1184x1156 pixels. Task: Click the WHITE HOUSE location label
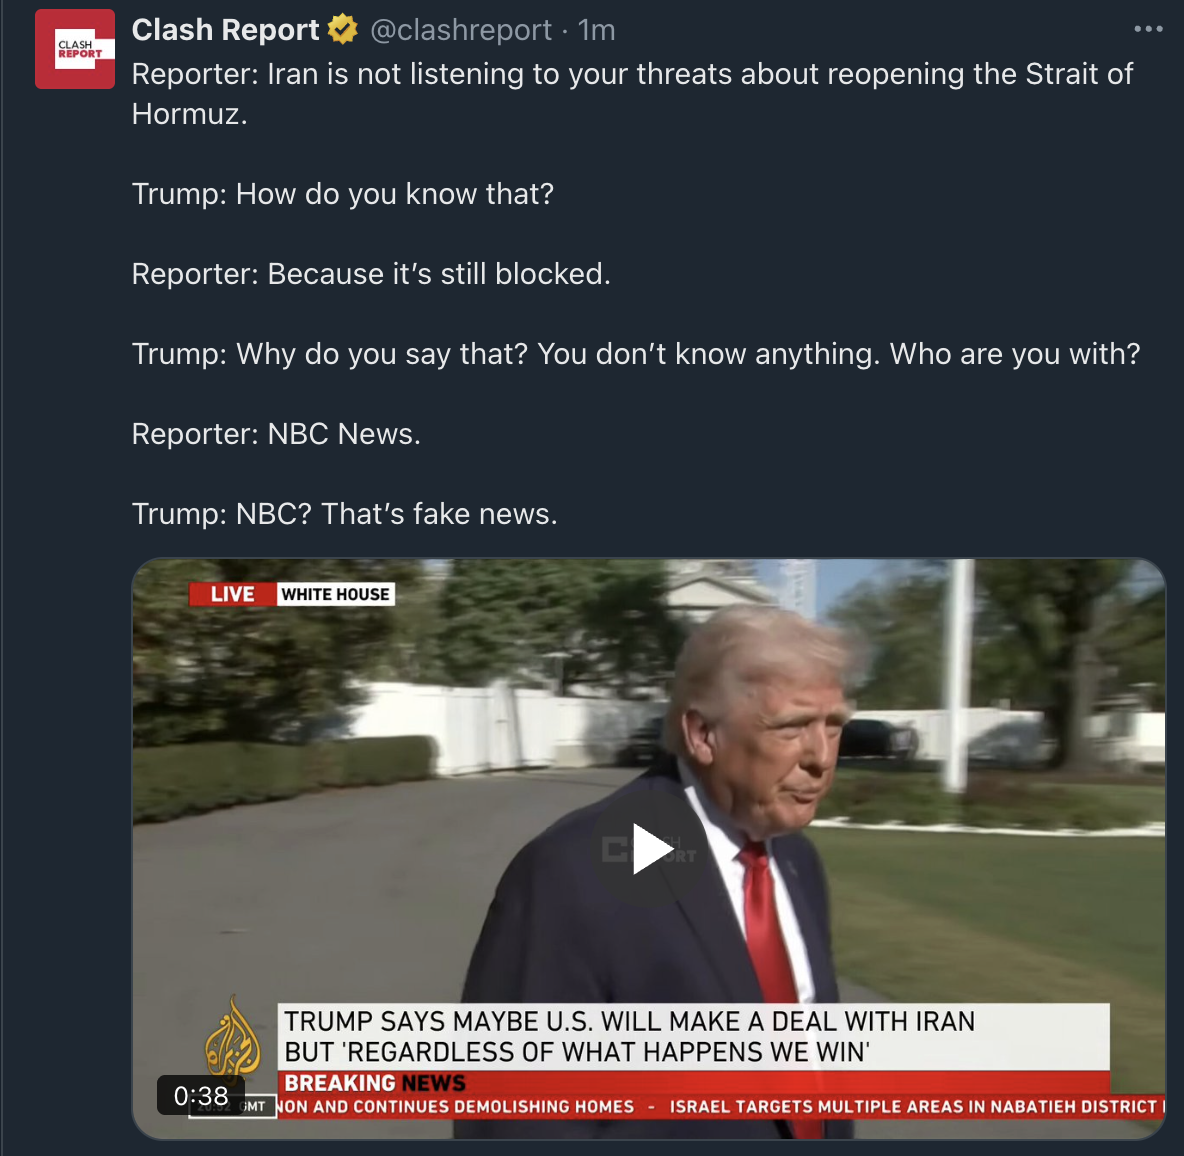tap(335, 594)
